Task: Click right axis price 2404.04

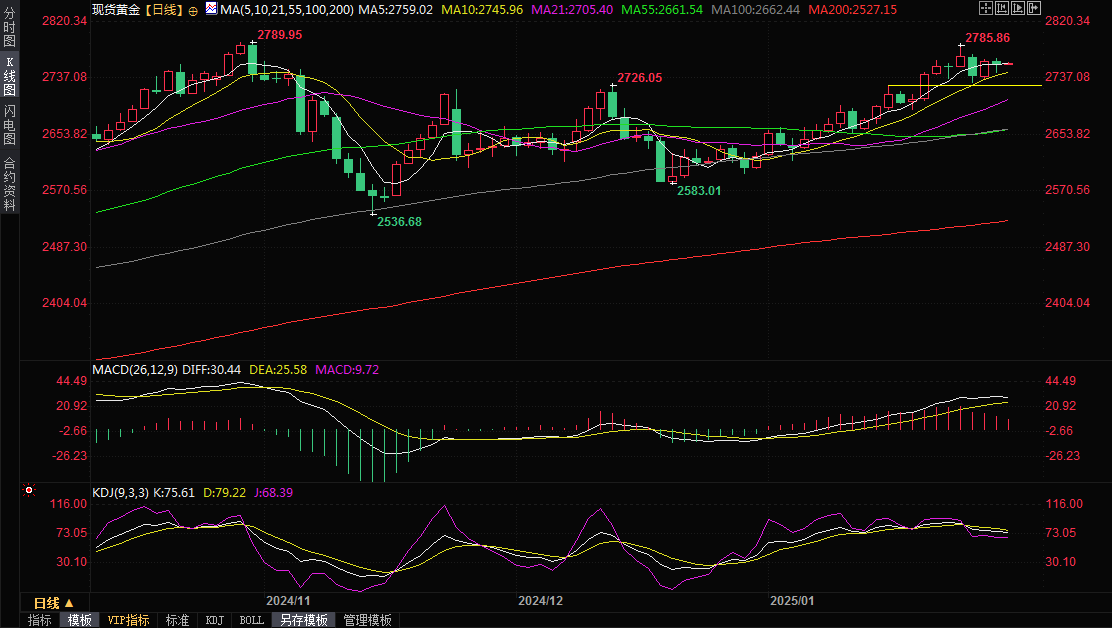Action: pos(1067,303)
